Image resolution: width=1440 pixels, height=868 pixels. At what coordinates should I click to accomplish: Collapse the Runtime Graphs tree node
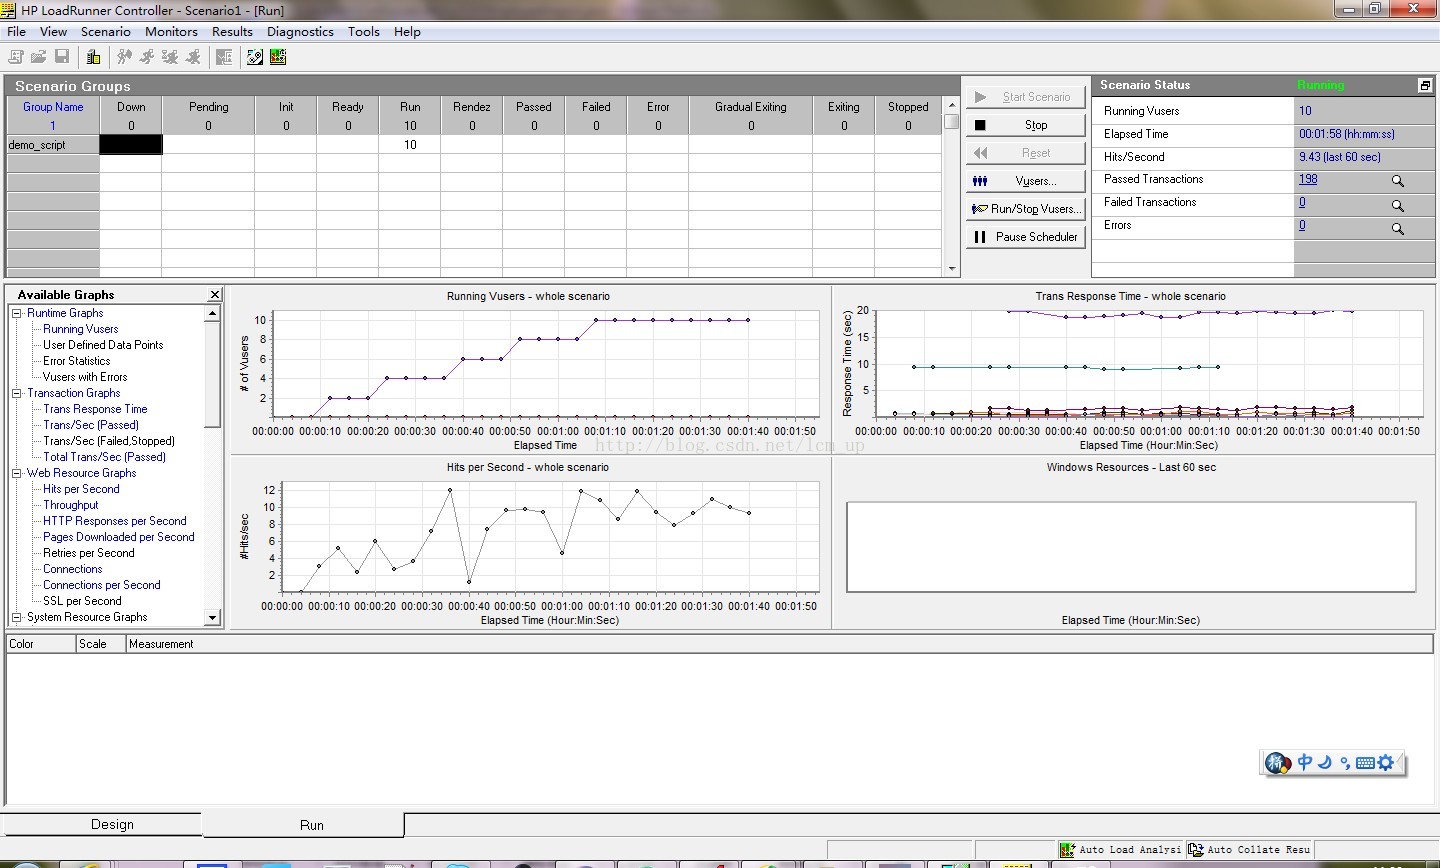(17, 313)
